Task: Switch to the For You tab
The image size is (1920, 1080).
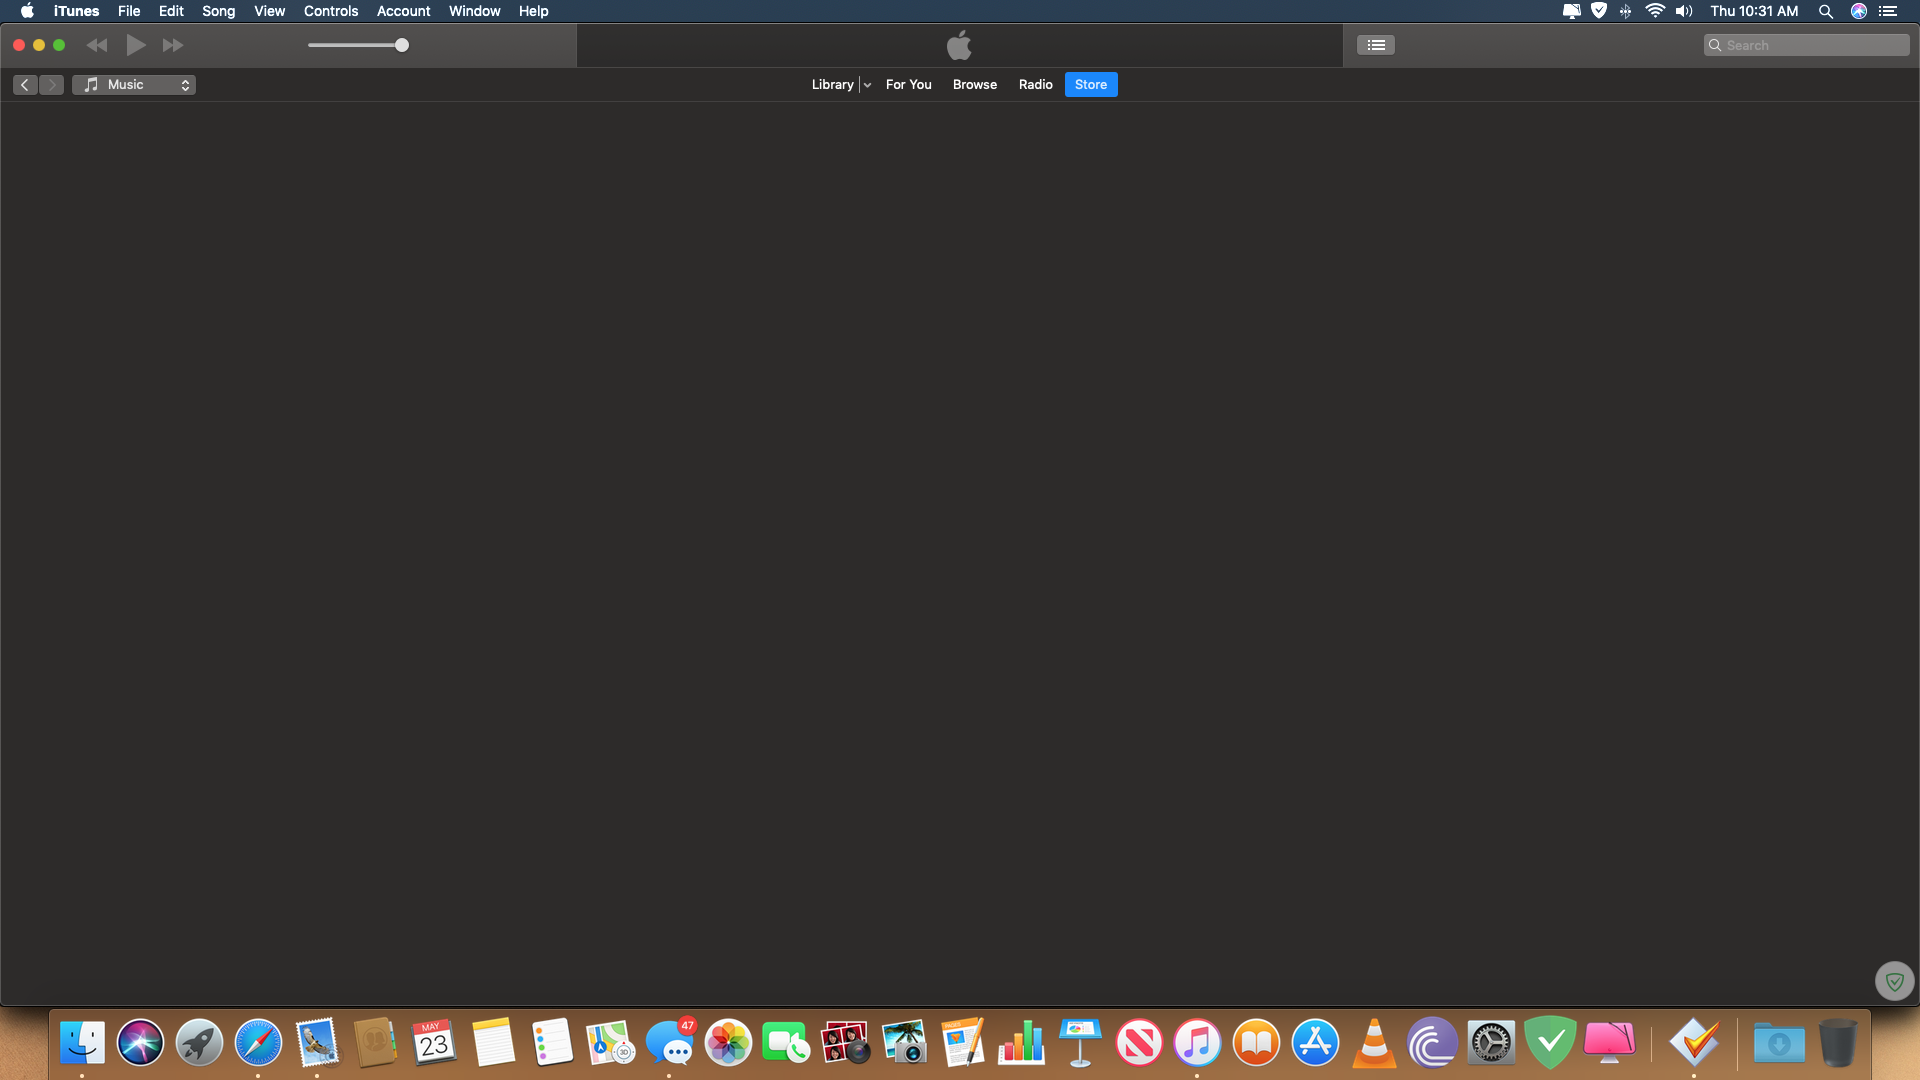Action: [908, 85]
